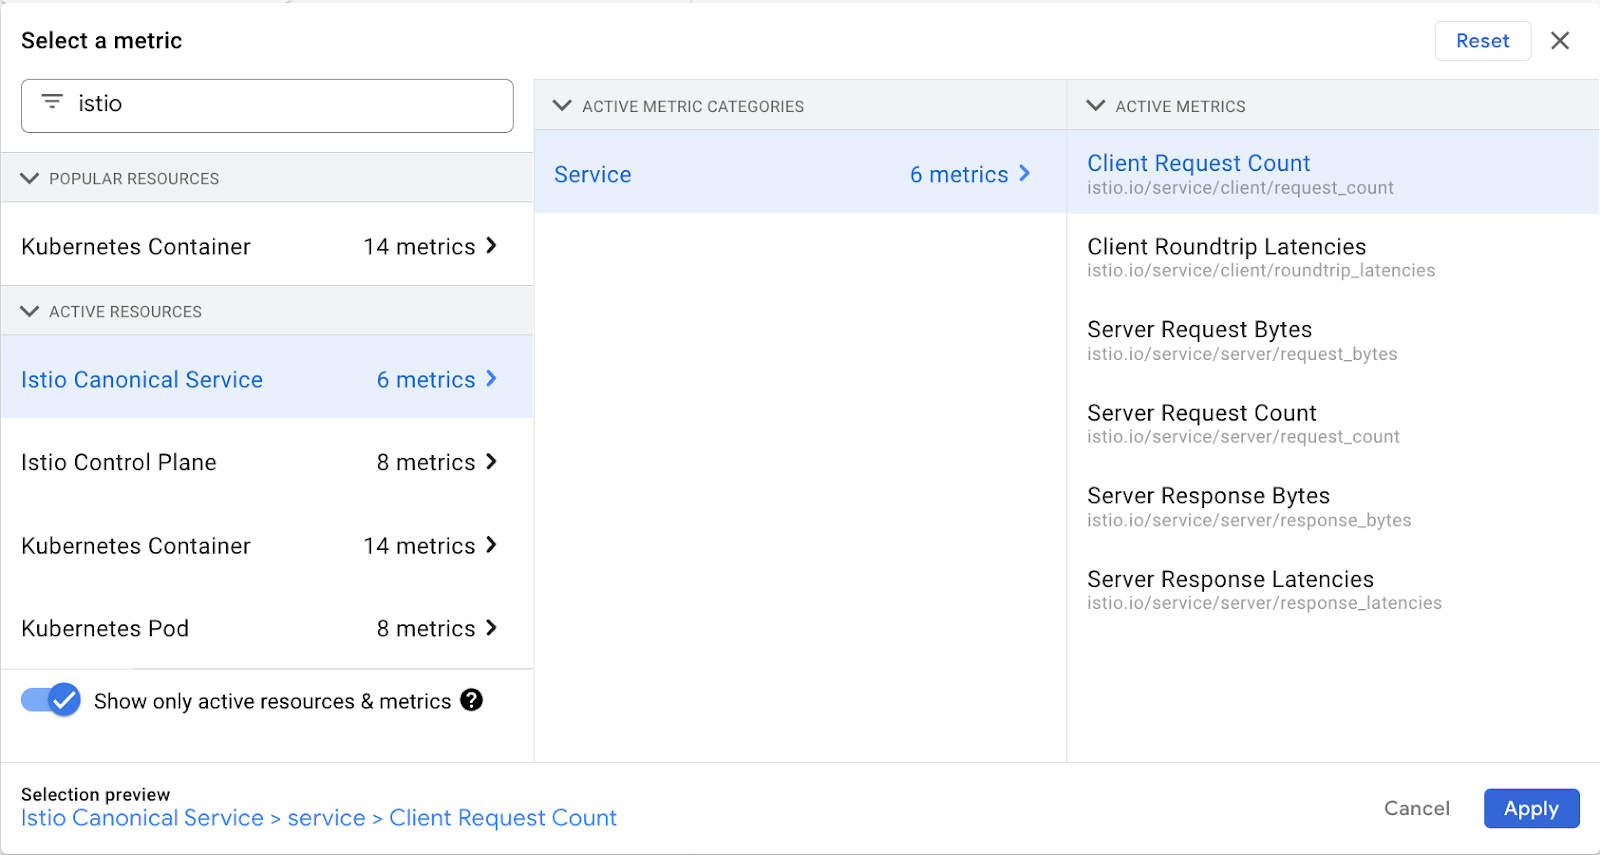
Task: Select Istio Control Plane resource
Action: pos(267,462)
